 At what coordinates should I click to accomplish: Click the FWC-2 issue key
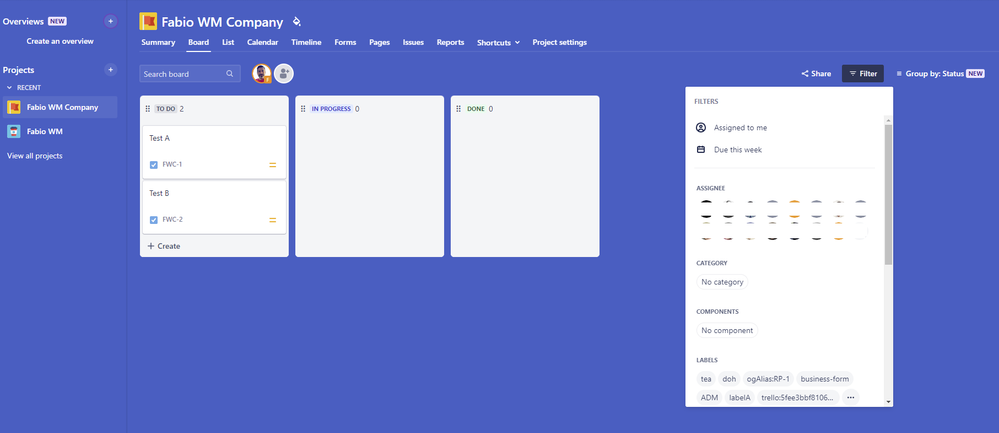tap(172, 220)
